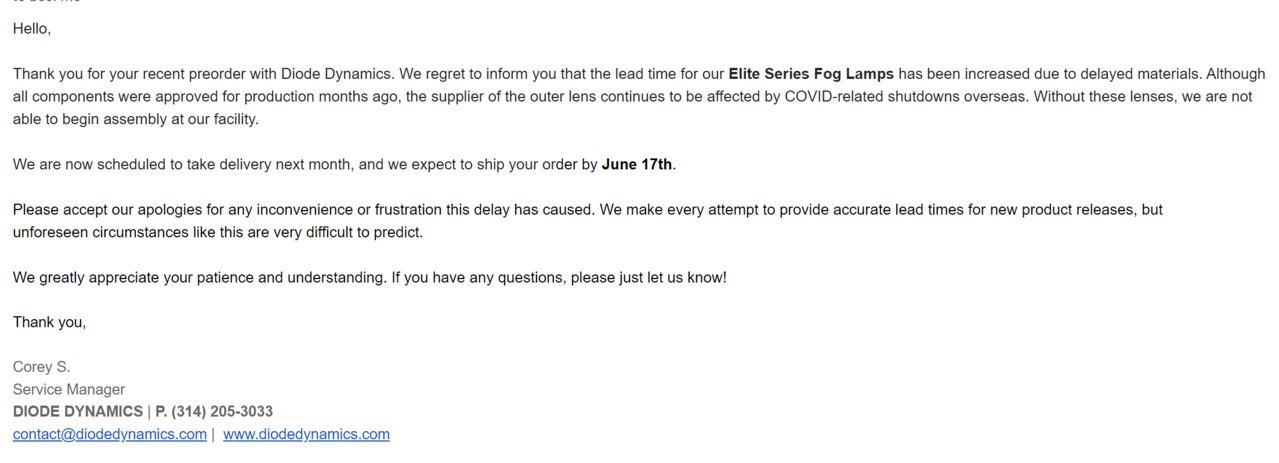
Task: Click the Thank you closing line
Action: pos(50,322)
